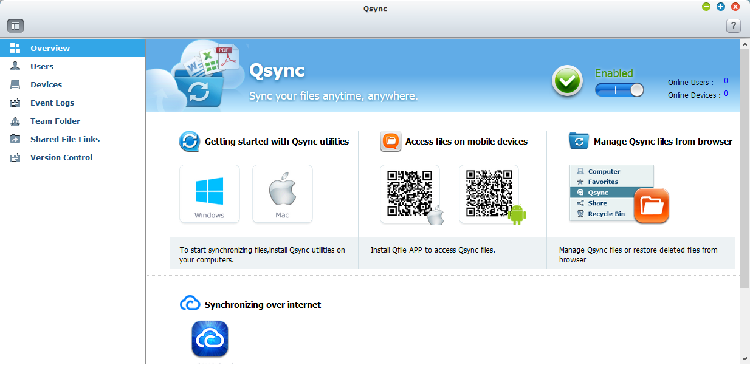This screenshot has width=750, height=365.
Task: Select Overview in the sidebar
Action: [x=73, y=48]
